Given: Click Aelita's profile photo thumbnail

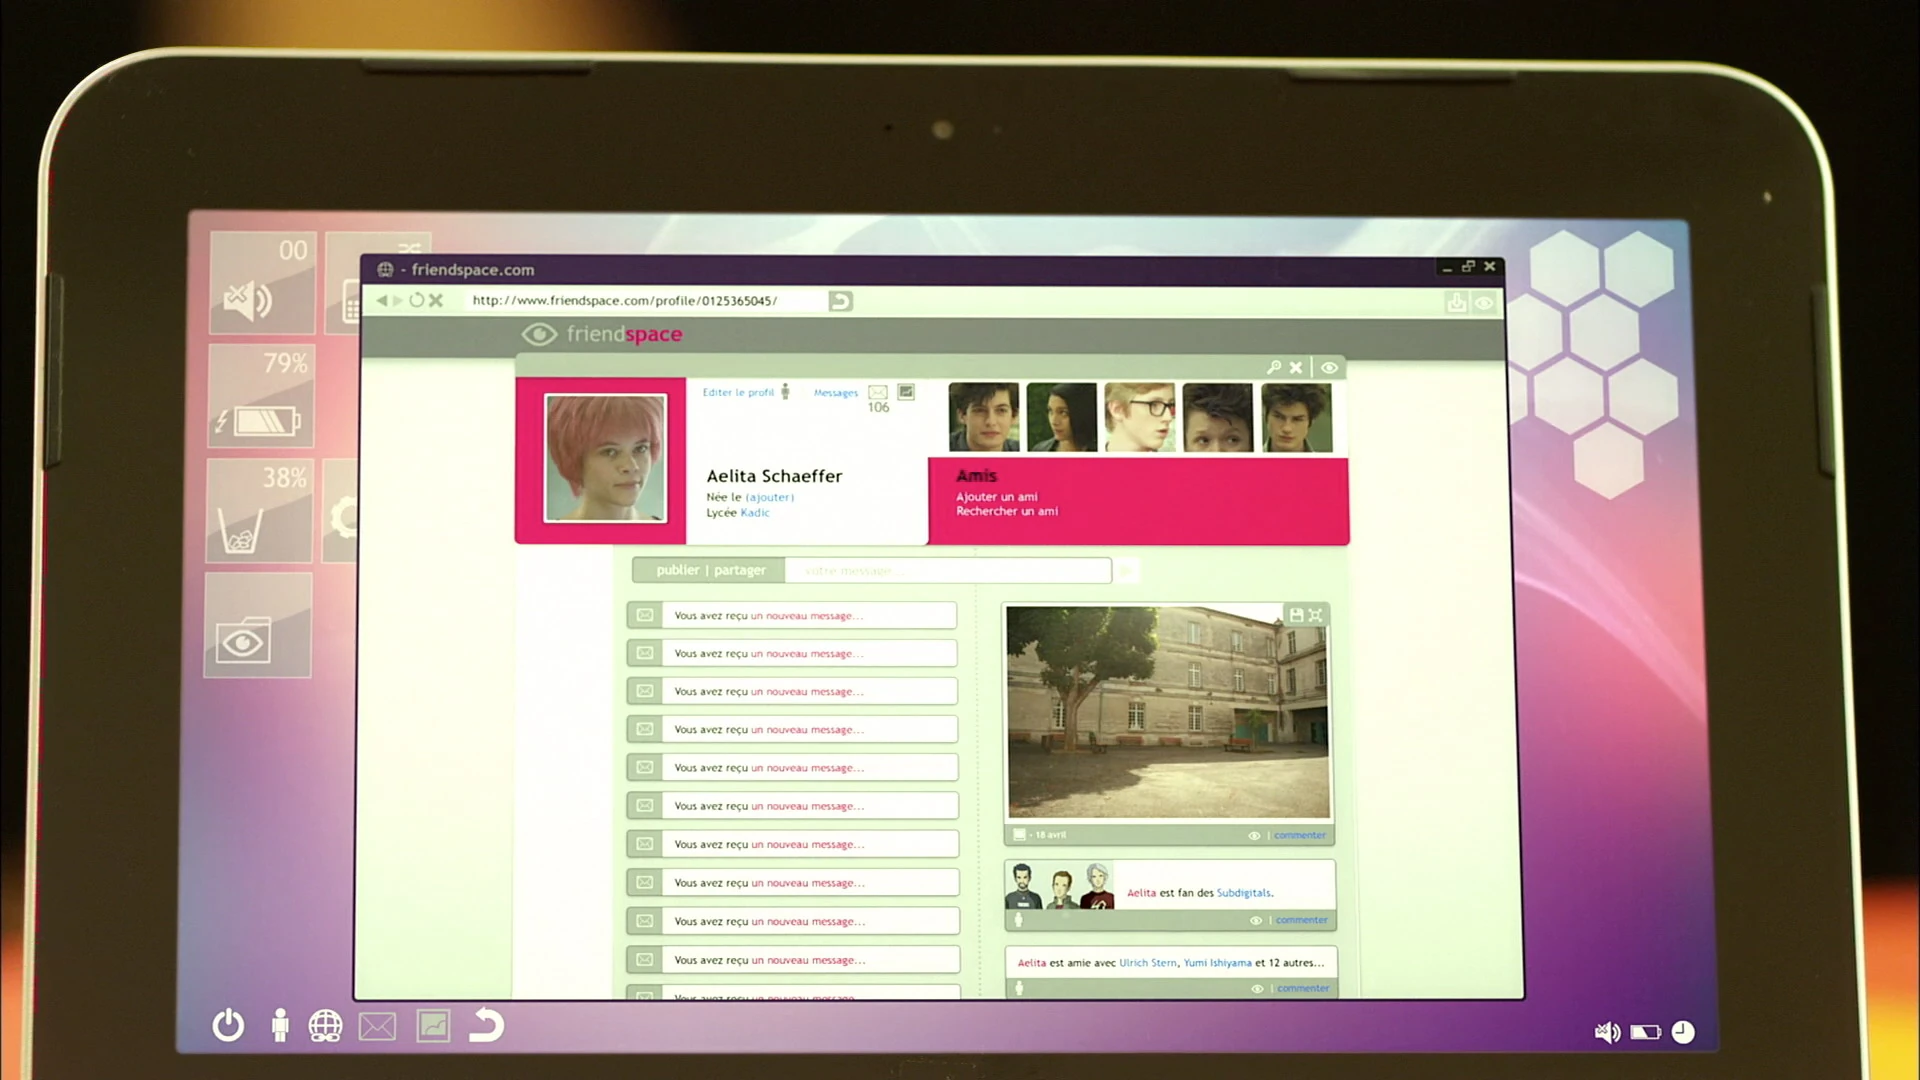Looking at the screenshot, I should pos(605,458).
